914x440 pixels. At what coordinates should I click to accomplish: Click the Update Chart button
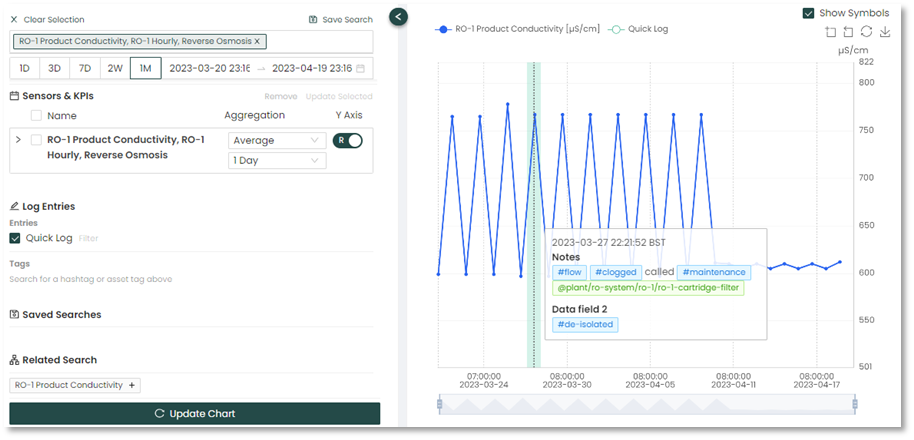[x=195, y=413]
